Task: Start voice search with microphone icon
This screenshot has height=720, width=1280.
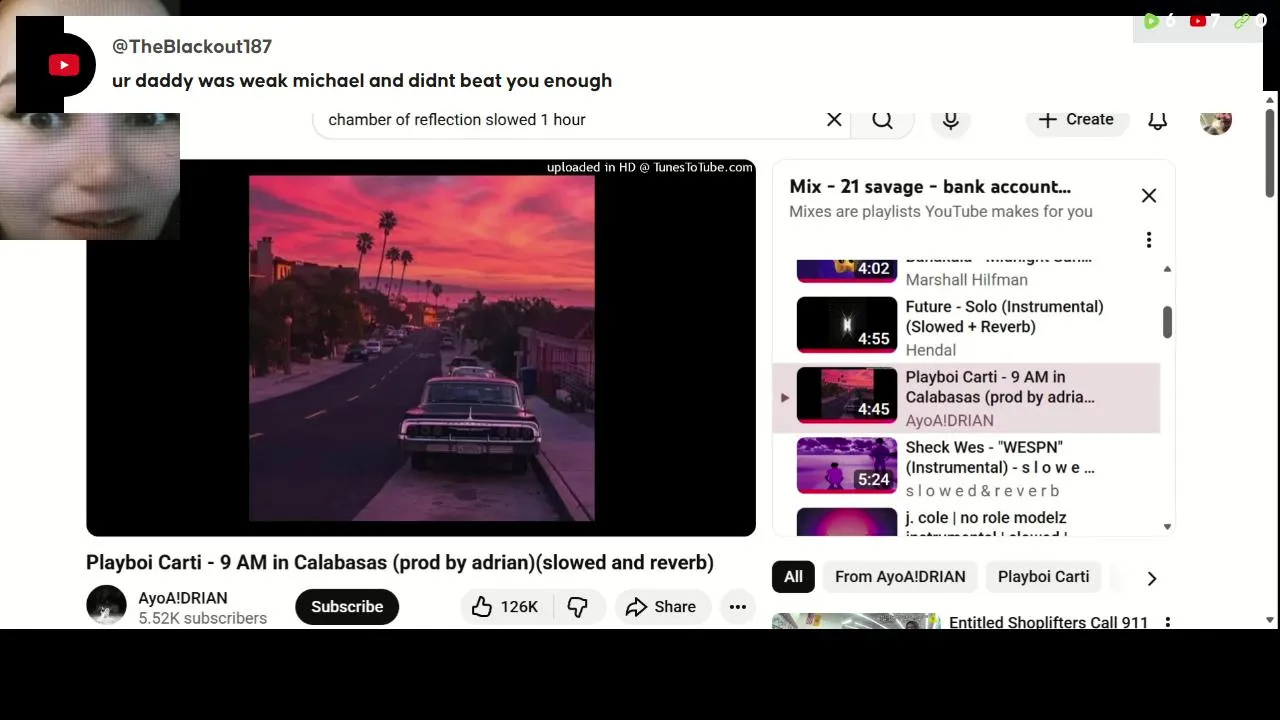Action: pyautogui.click(x=951, y=120)
